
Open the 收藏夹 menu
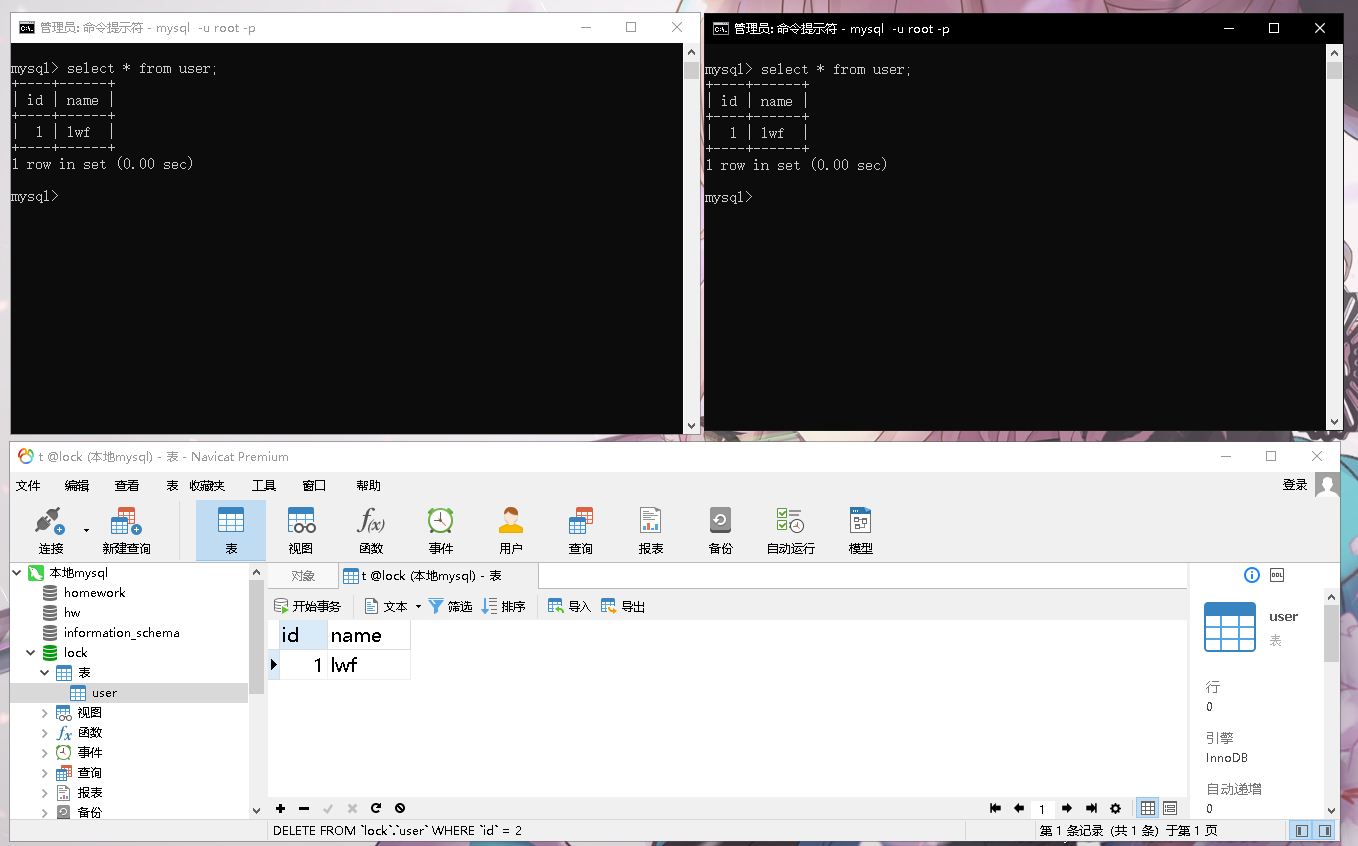click(206, 485)
